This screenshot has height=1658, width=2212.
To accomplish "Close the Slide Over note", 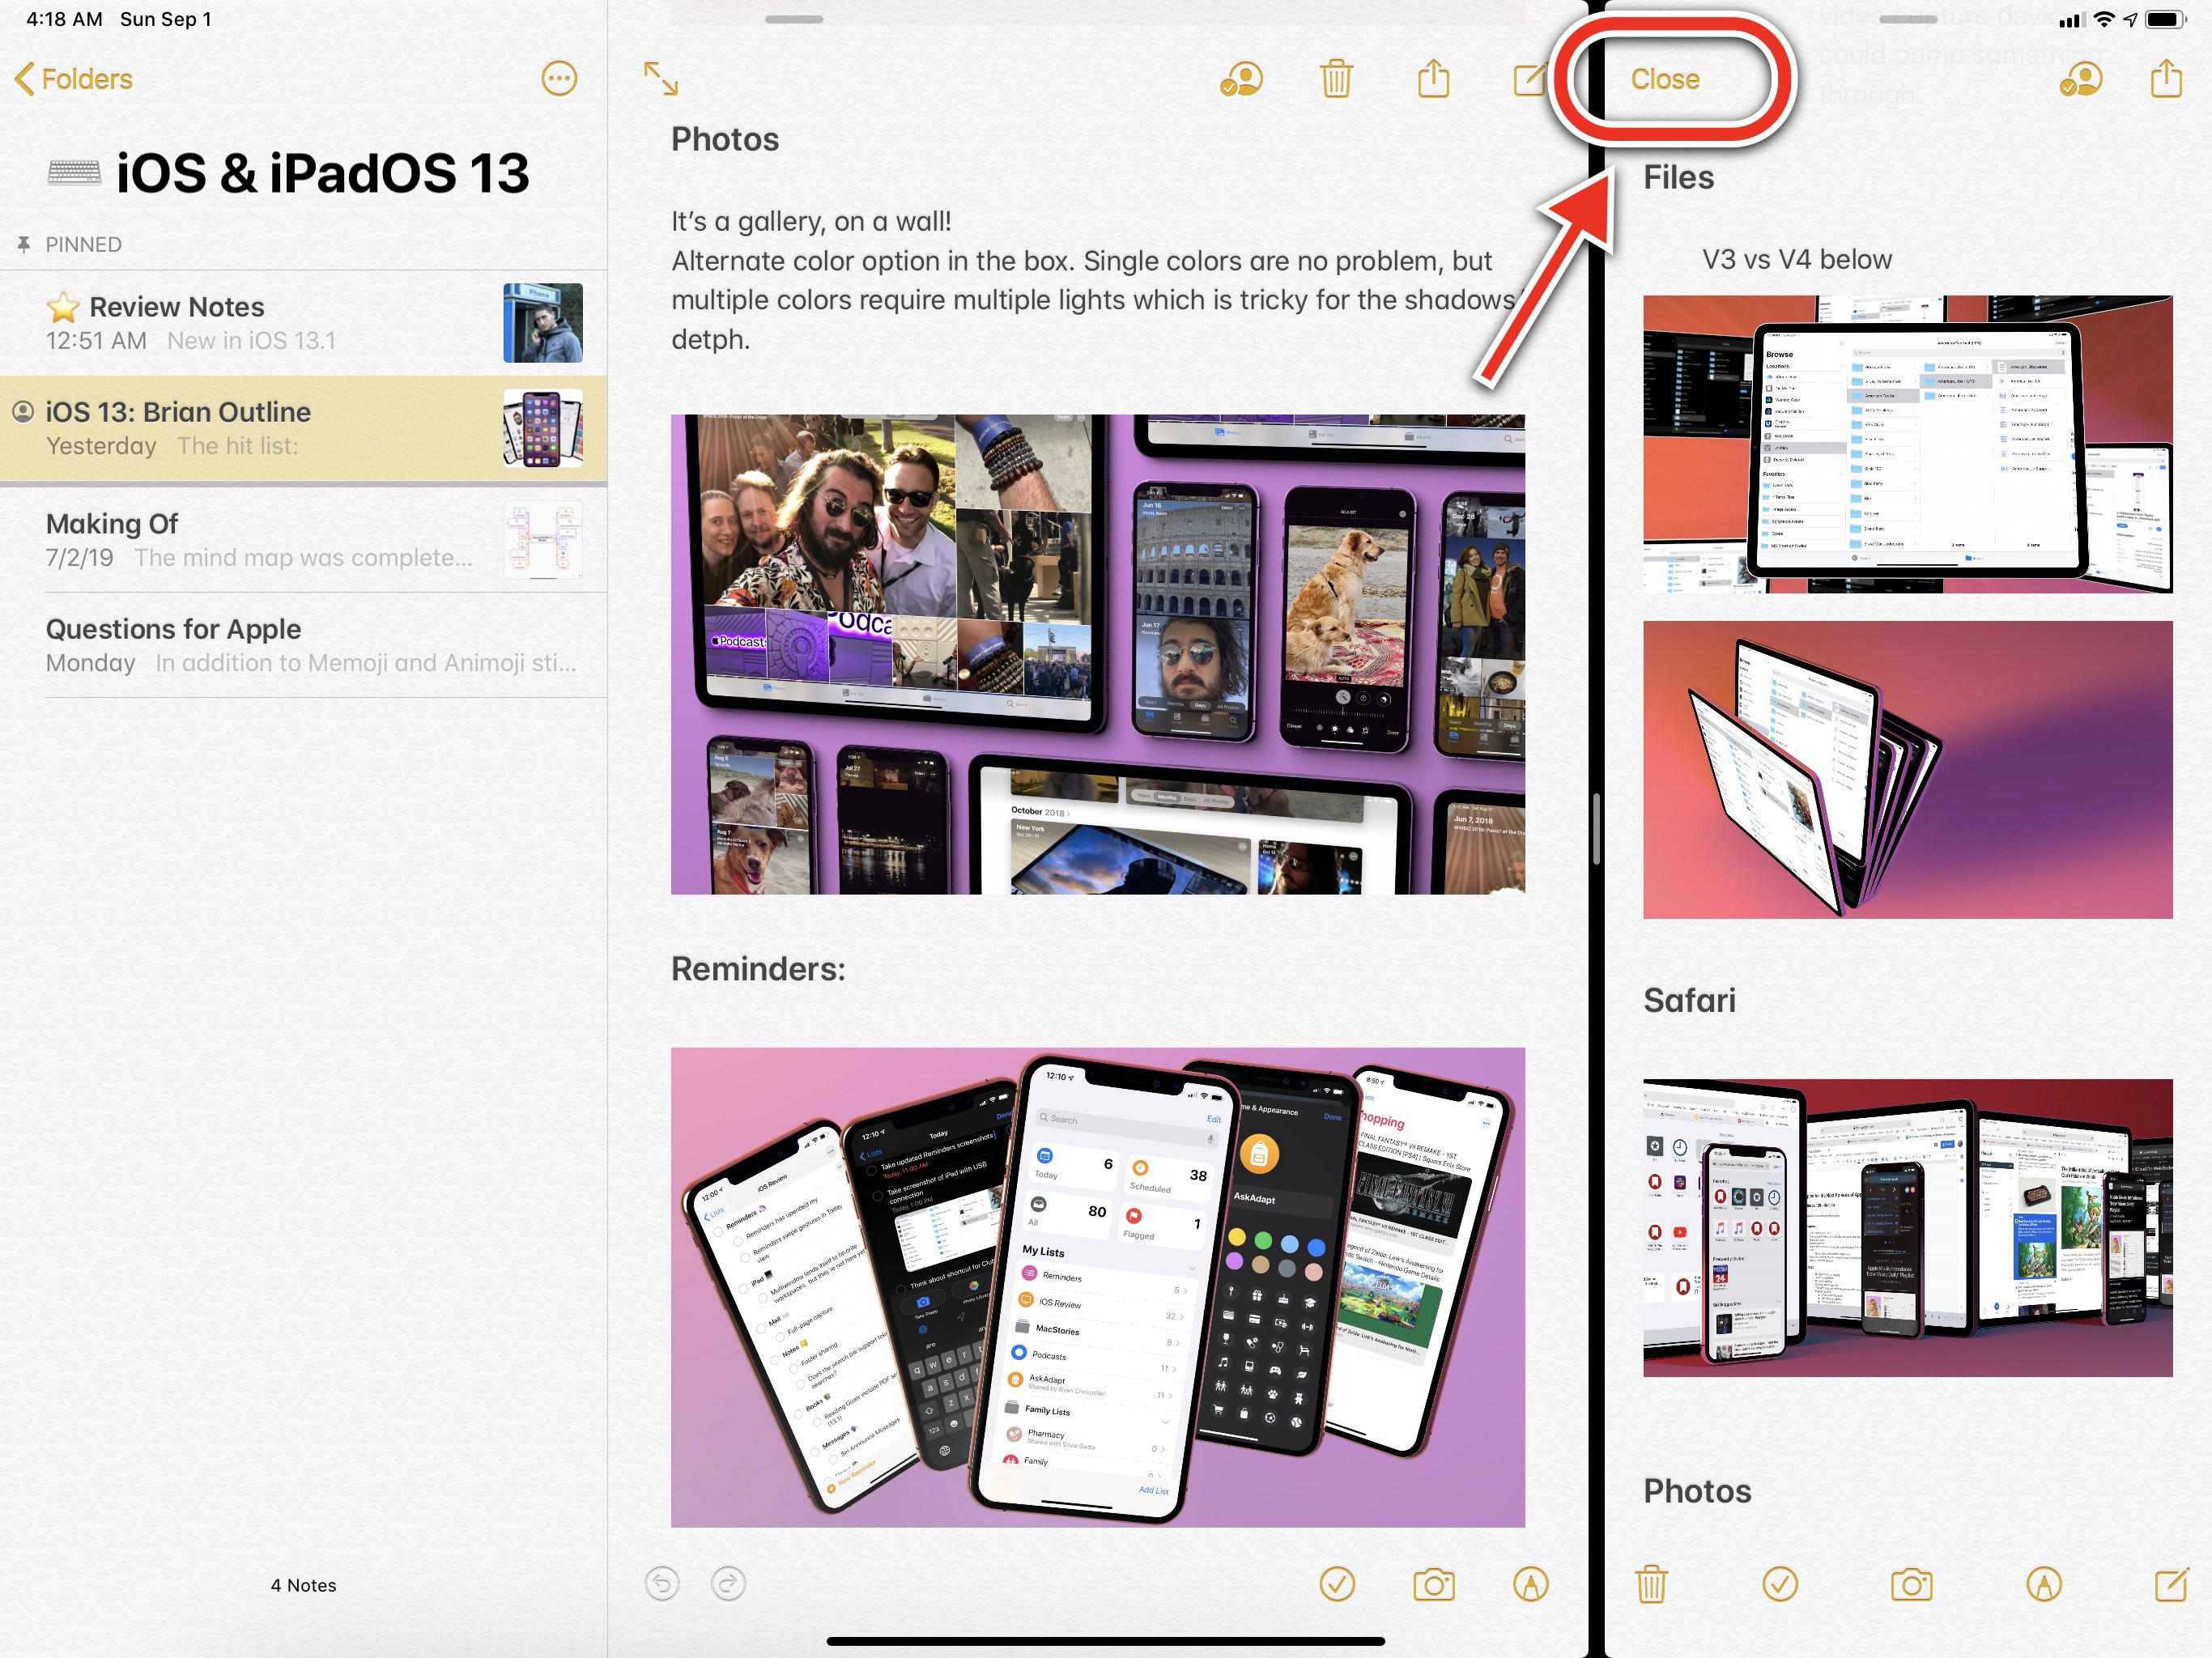I will (x=1665, y=79).
